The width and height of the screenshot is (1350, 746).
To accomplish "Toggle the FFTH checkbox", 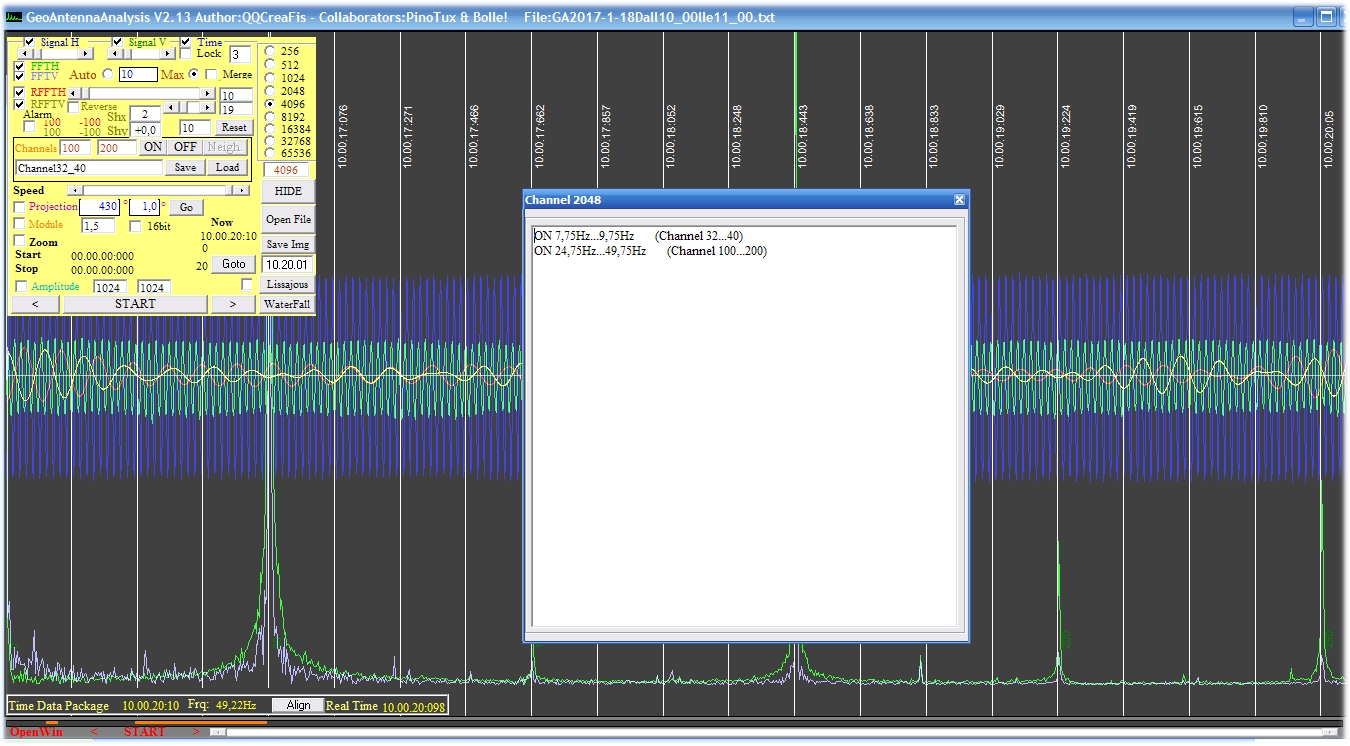I will (20, 66).
